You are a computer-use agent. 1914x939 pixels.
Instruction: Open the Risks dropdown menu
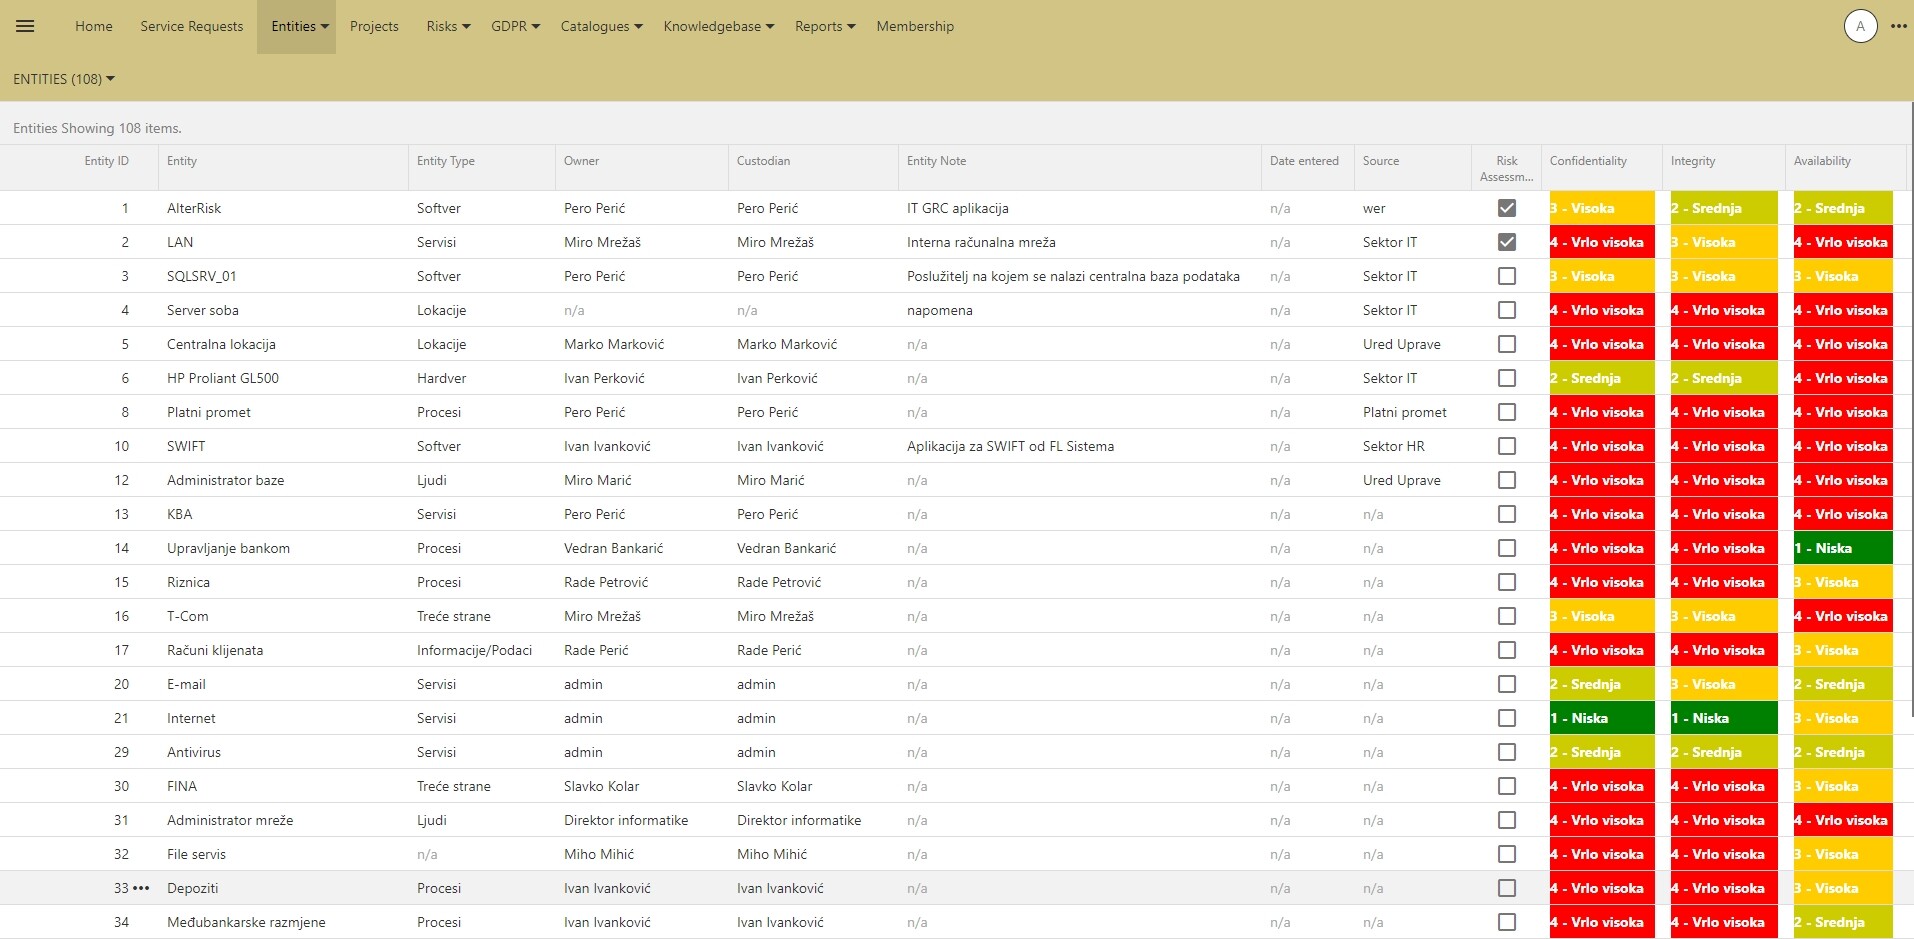(448, 27)
